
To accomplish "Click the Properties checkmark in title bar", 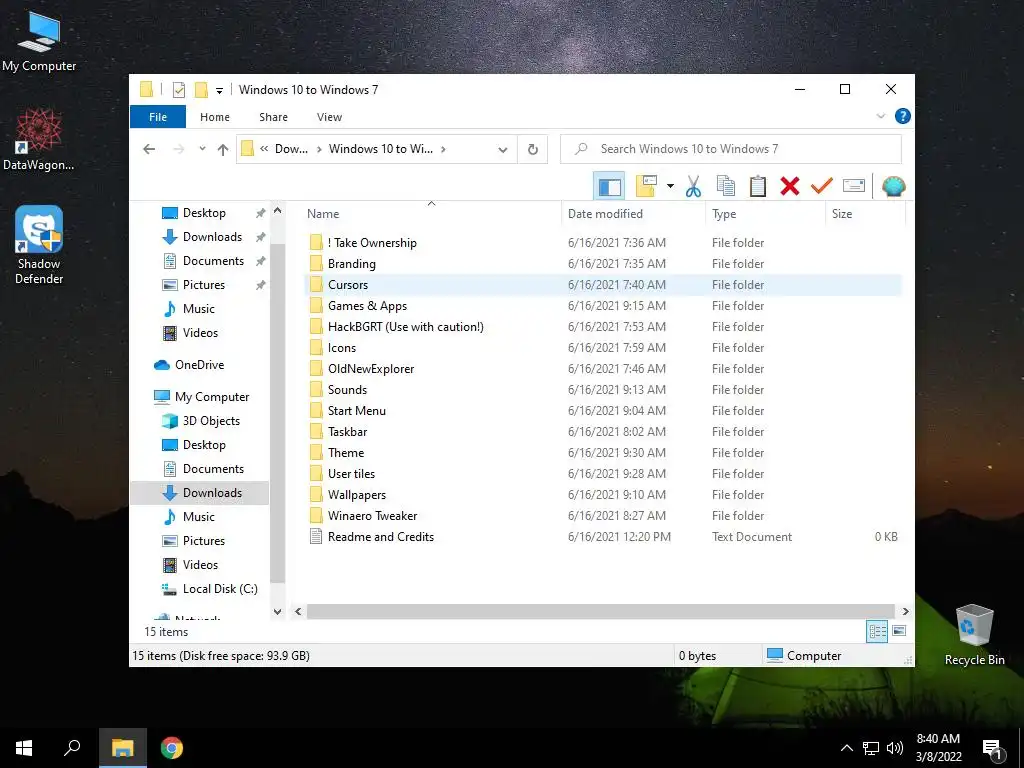I will [x=178, y=90].
